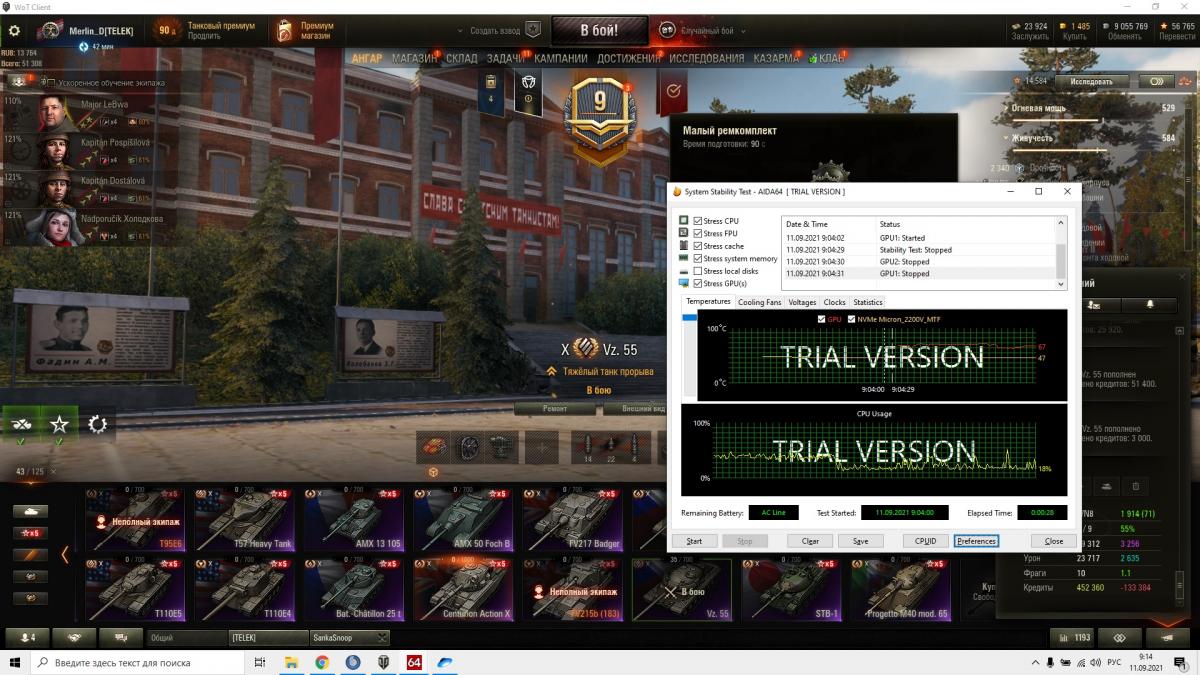Select the shell slot showing 22
This screenshot has width=1200, height=675.
611,447
